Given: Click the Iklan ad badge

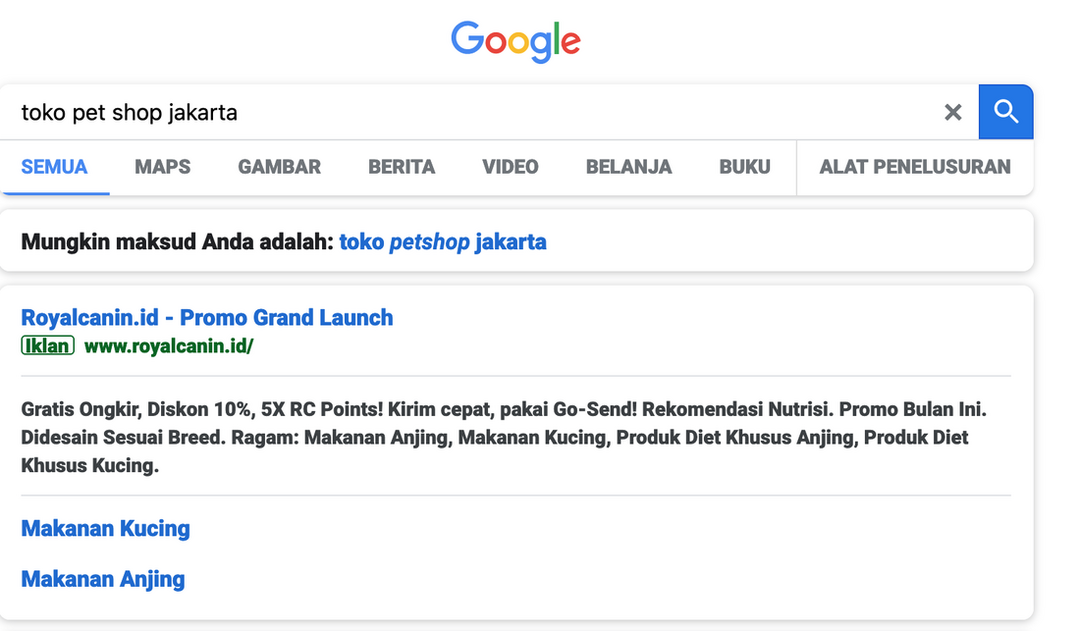Looking at the screenshot, I should (x=48, y=346).
